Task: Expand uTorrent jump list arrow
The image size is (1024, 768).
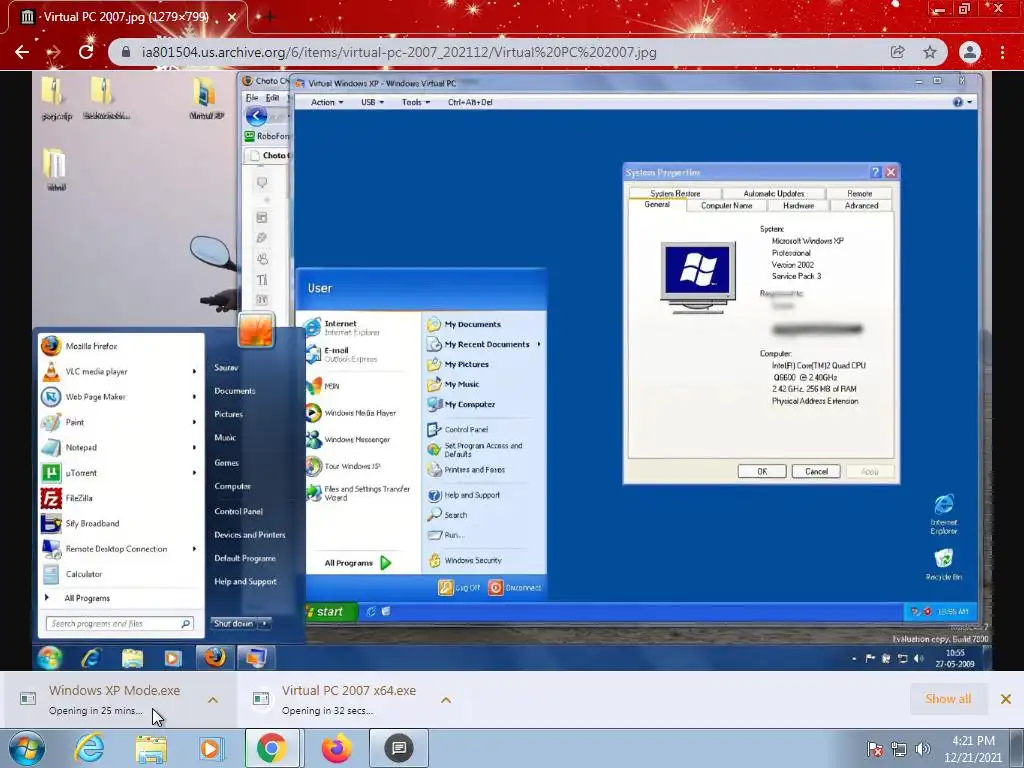Action: pyautogui.click(x=194, y=473)
